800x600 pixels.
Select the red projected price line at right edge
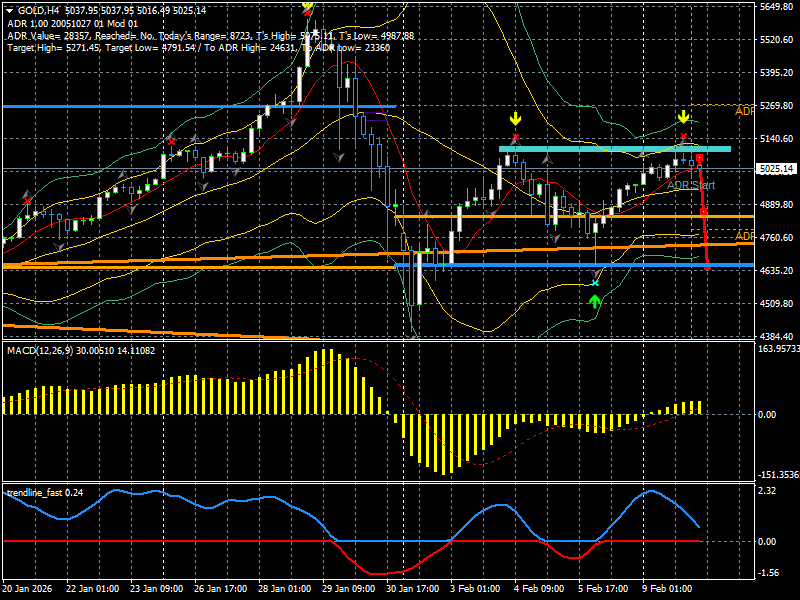pos(704,212)
